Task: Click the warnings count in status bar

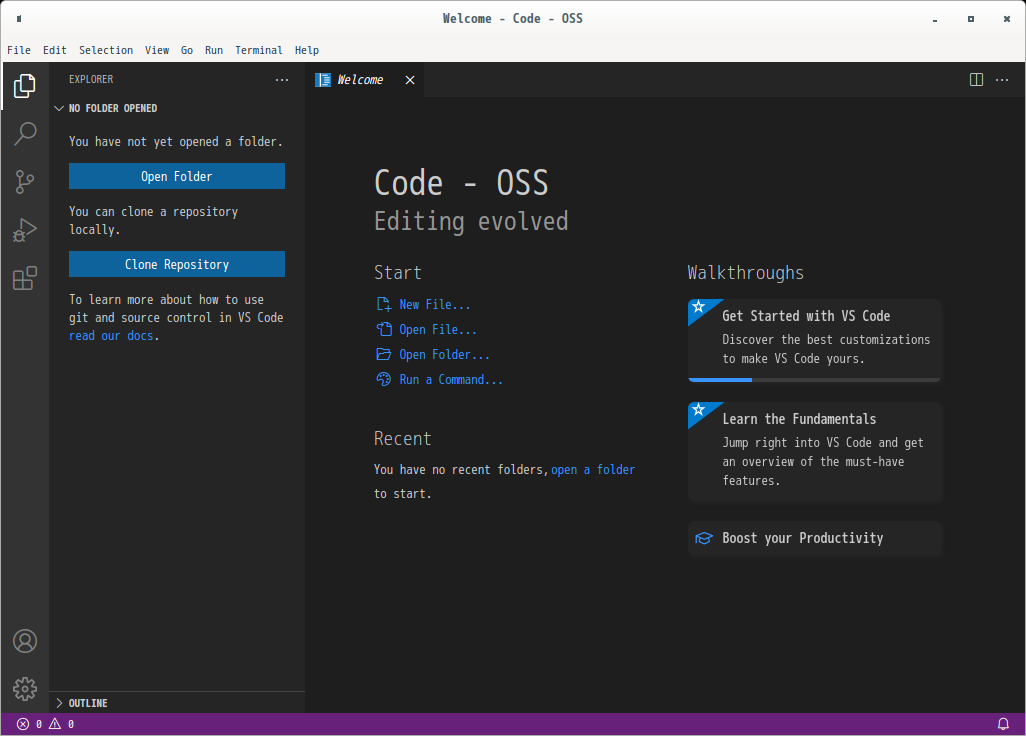Action: 62,724
